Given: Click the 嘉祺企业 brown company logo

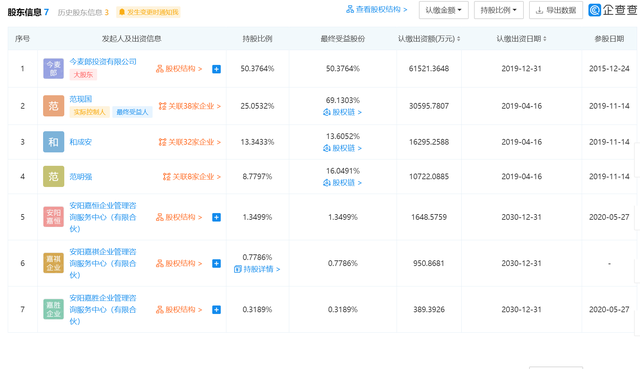Looking at the screenshot, I should coord(53,263).
